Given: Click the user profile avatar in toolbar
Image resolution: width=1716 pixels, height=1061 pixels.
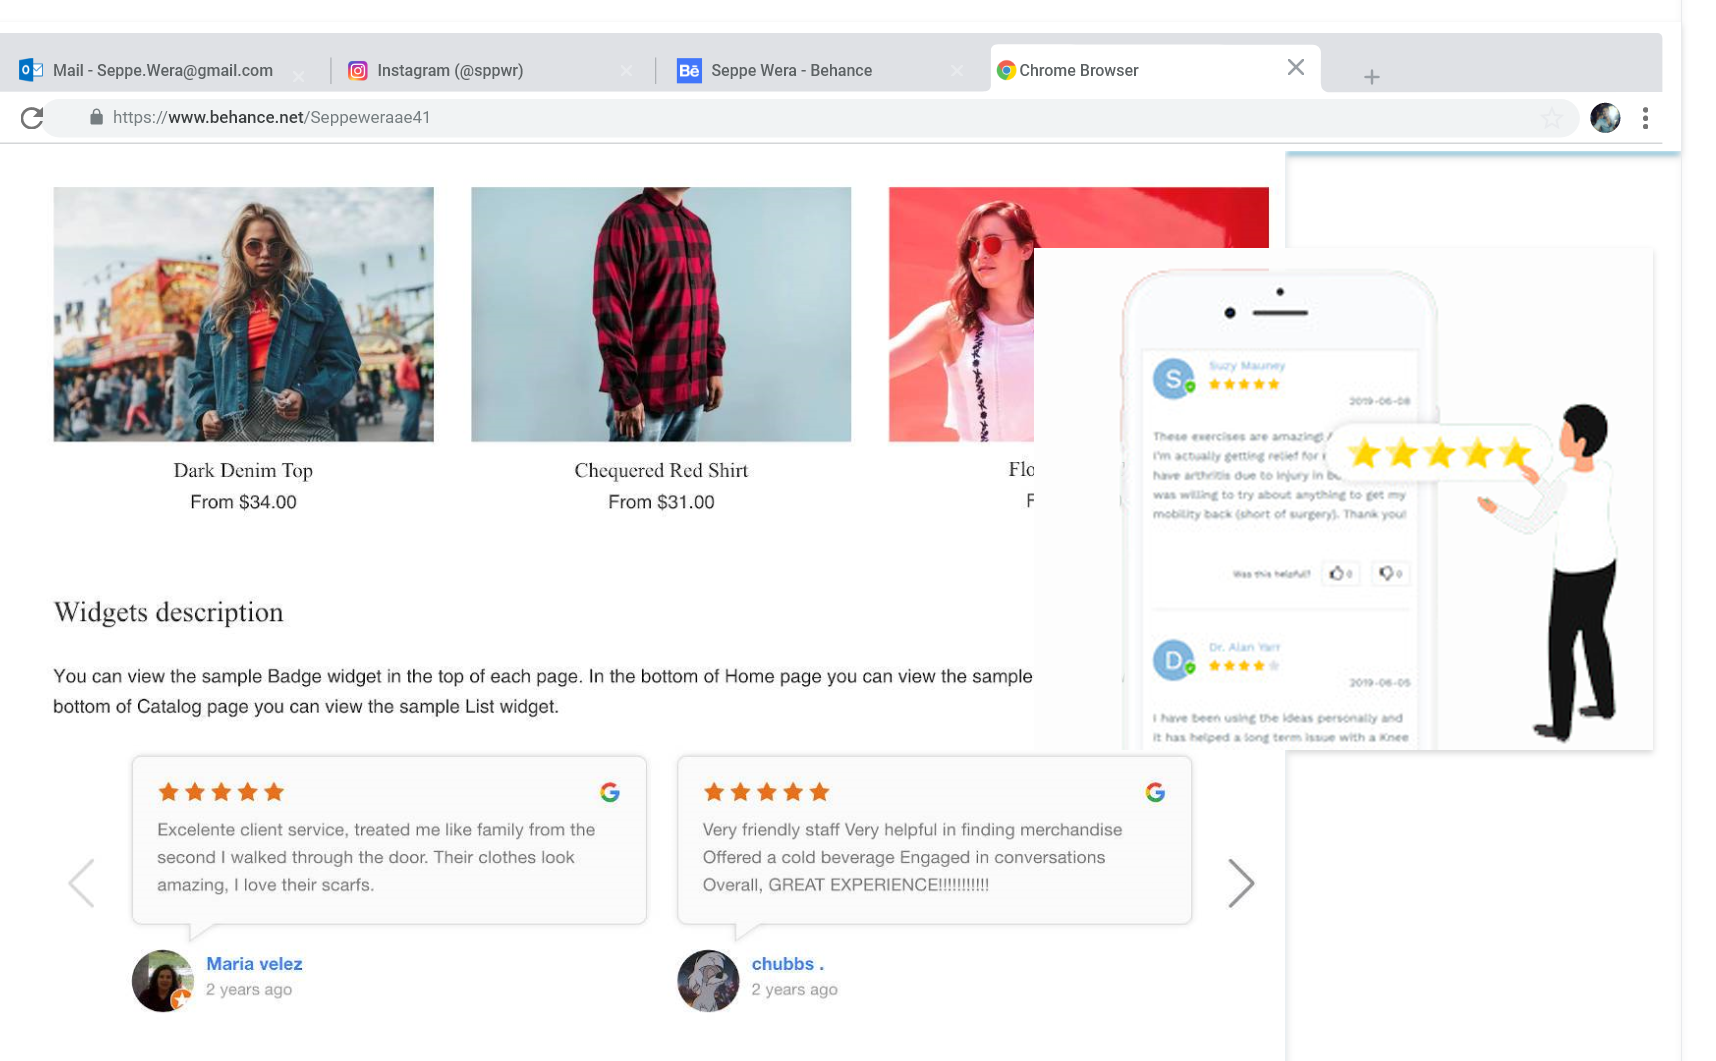Looking at the screenshot, I should (1604, 118).
